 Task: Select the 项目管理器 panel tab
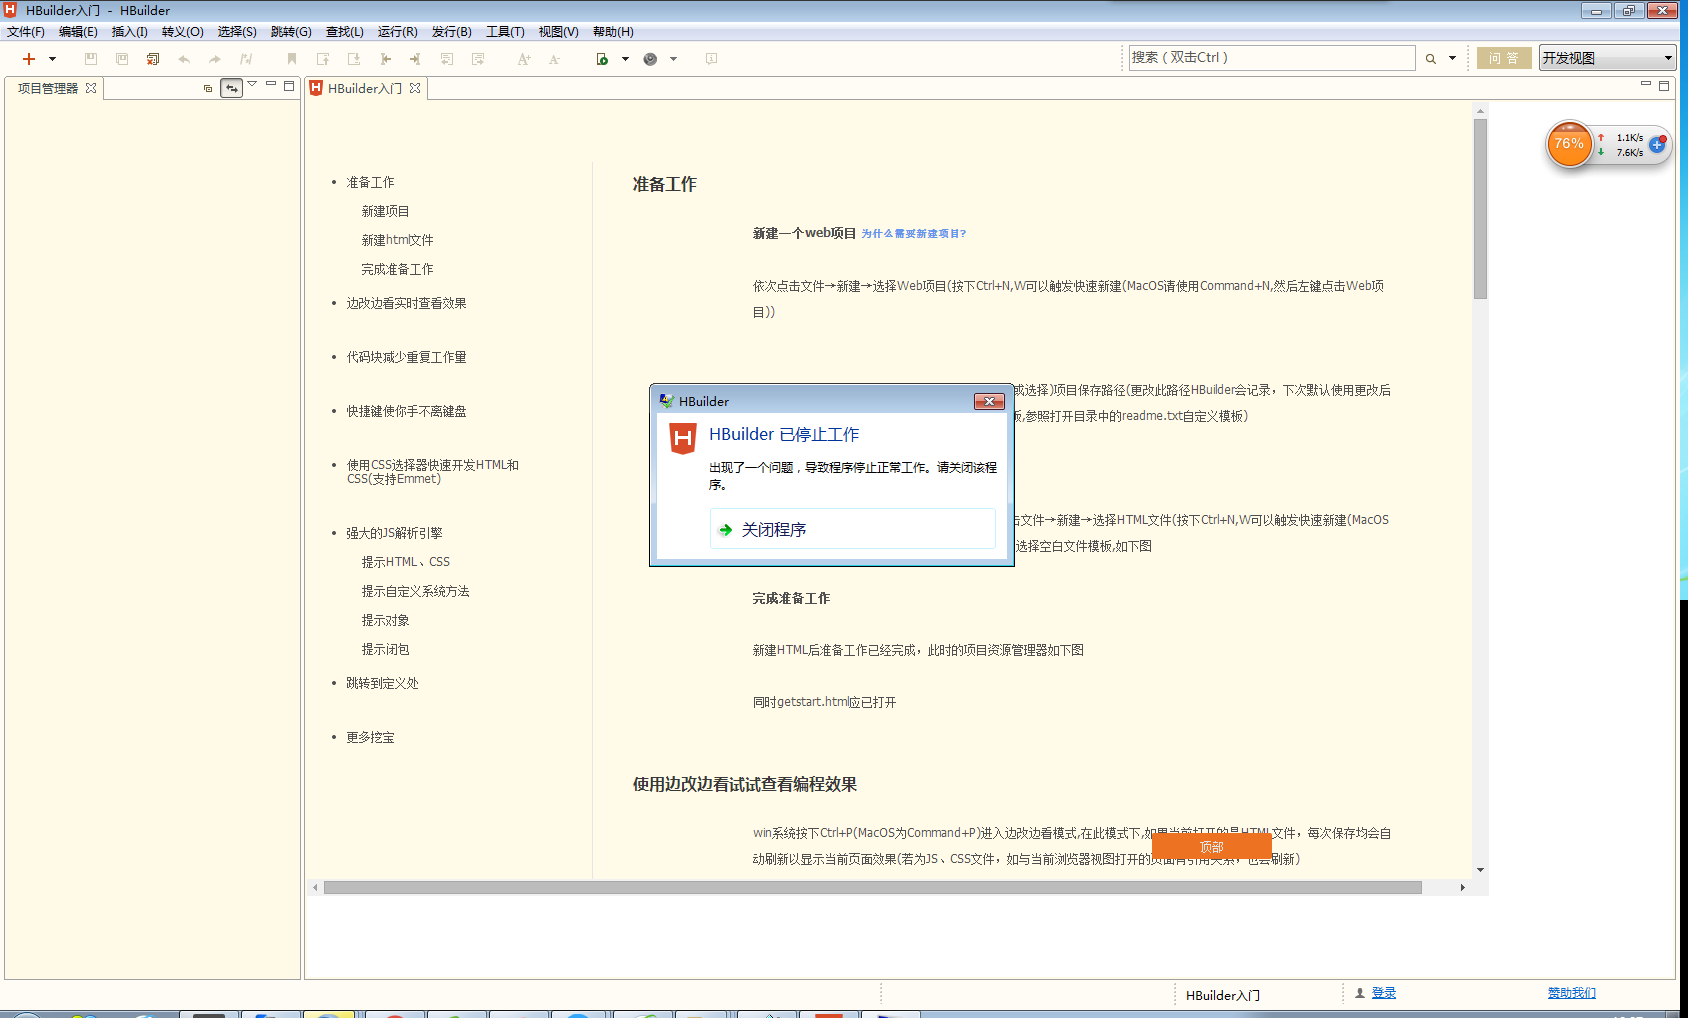pyautogui.click(x=48, y=88)
